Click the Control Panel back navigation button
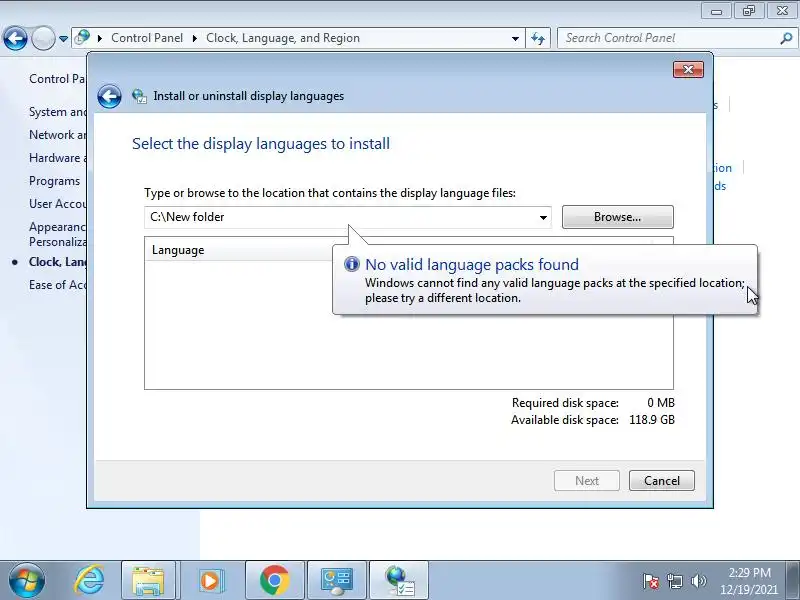The width and height of the screenshot is (800, 600). (15, 38)
